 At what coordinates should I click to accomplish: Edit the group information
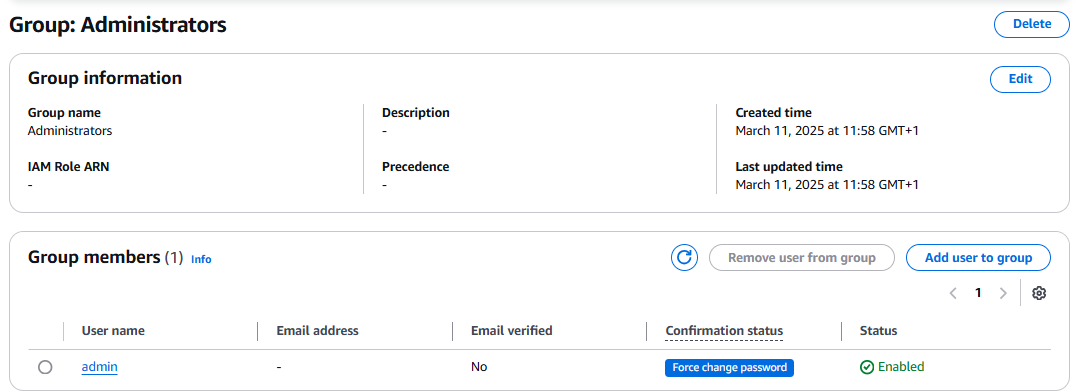click(x=1020, y=79)
